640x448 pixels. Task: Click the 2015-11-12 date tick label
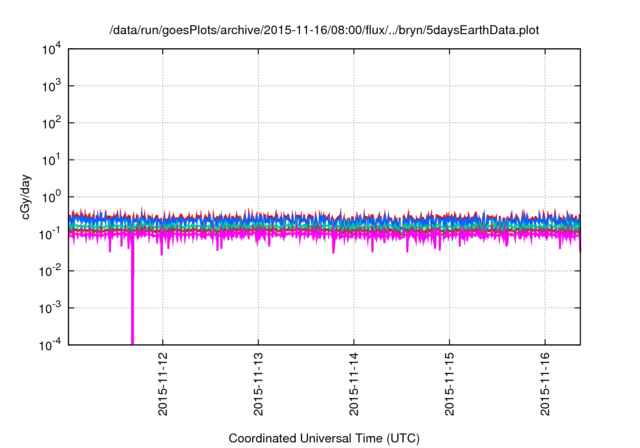pos(162,384)
